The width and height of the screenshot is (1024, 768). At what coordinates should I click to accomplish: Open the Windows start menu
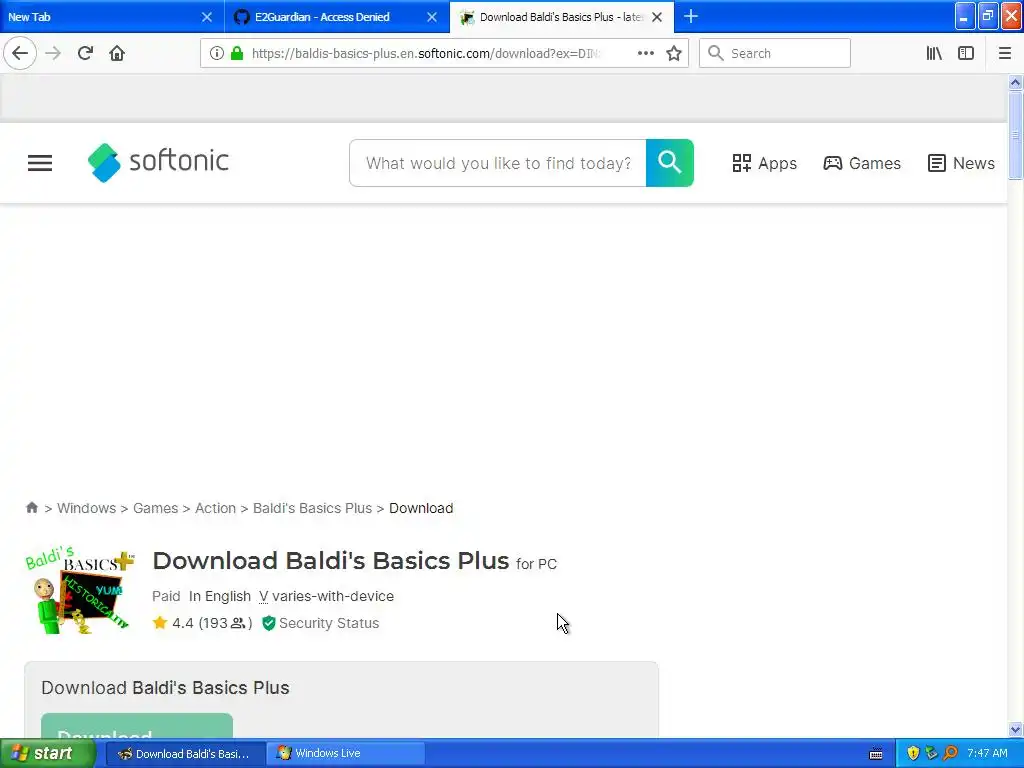tap(47, 753)
